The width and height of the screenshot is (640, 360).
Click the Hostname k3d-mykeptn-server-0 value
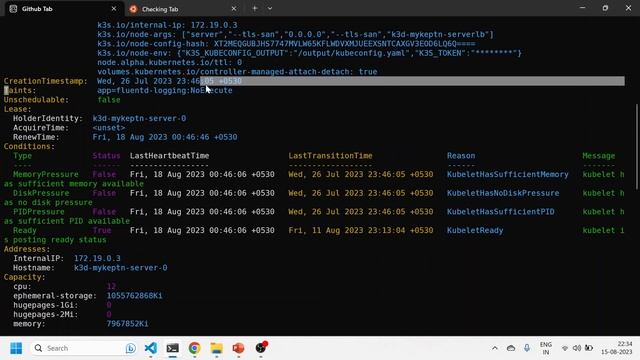tap(120, 268)
